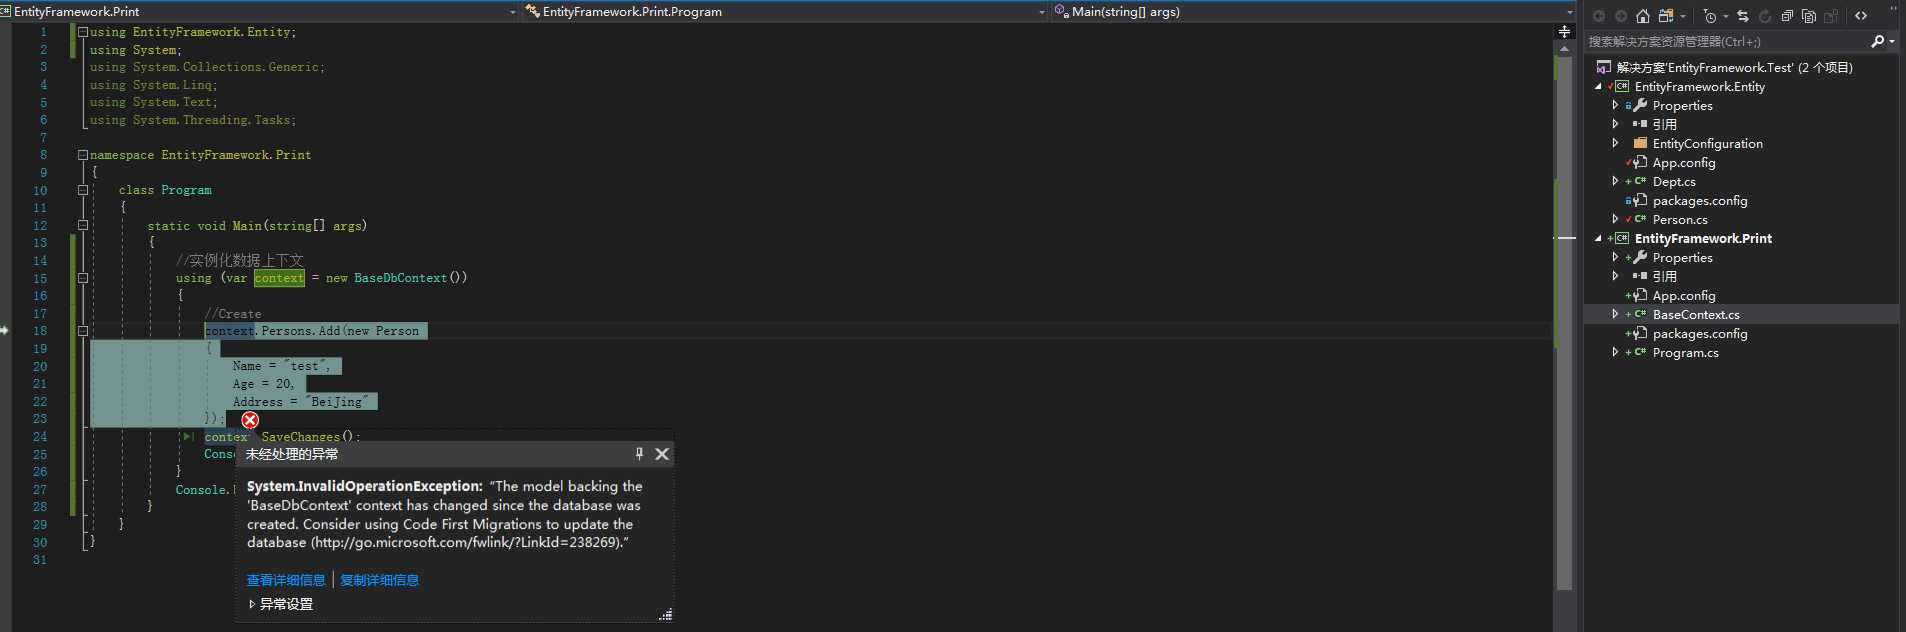Viewport: 1906px width, 632px height.
Task: Click the breakpoint margin arrow at line 18
Action: tap(5, 330)
